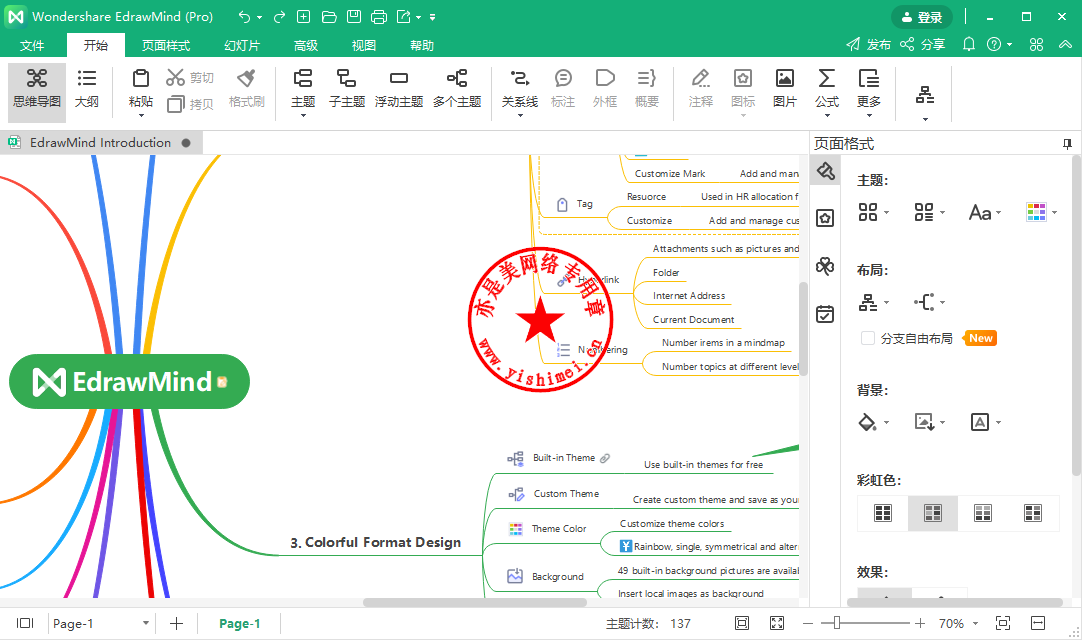Click the print icon in title bar
1082x640 pixels.
[x=379, y=17]
